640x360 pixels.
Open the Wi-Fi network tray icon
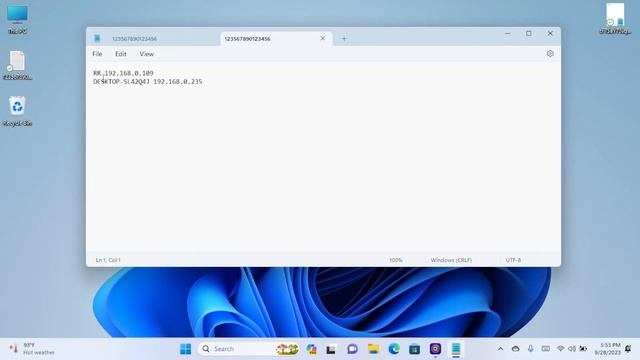561,349
